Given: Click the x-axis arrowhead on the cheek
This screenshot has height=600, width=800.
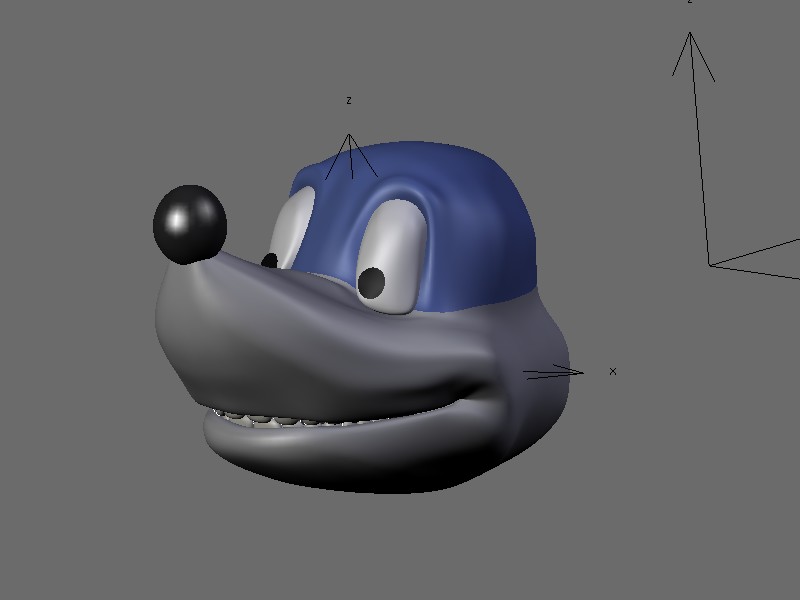Looking at the screenshot, I should [x=554, y=372].
